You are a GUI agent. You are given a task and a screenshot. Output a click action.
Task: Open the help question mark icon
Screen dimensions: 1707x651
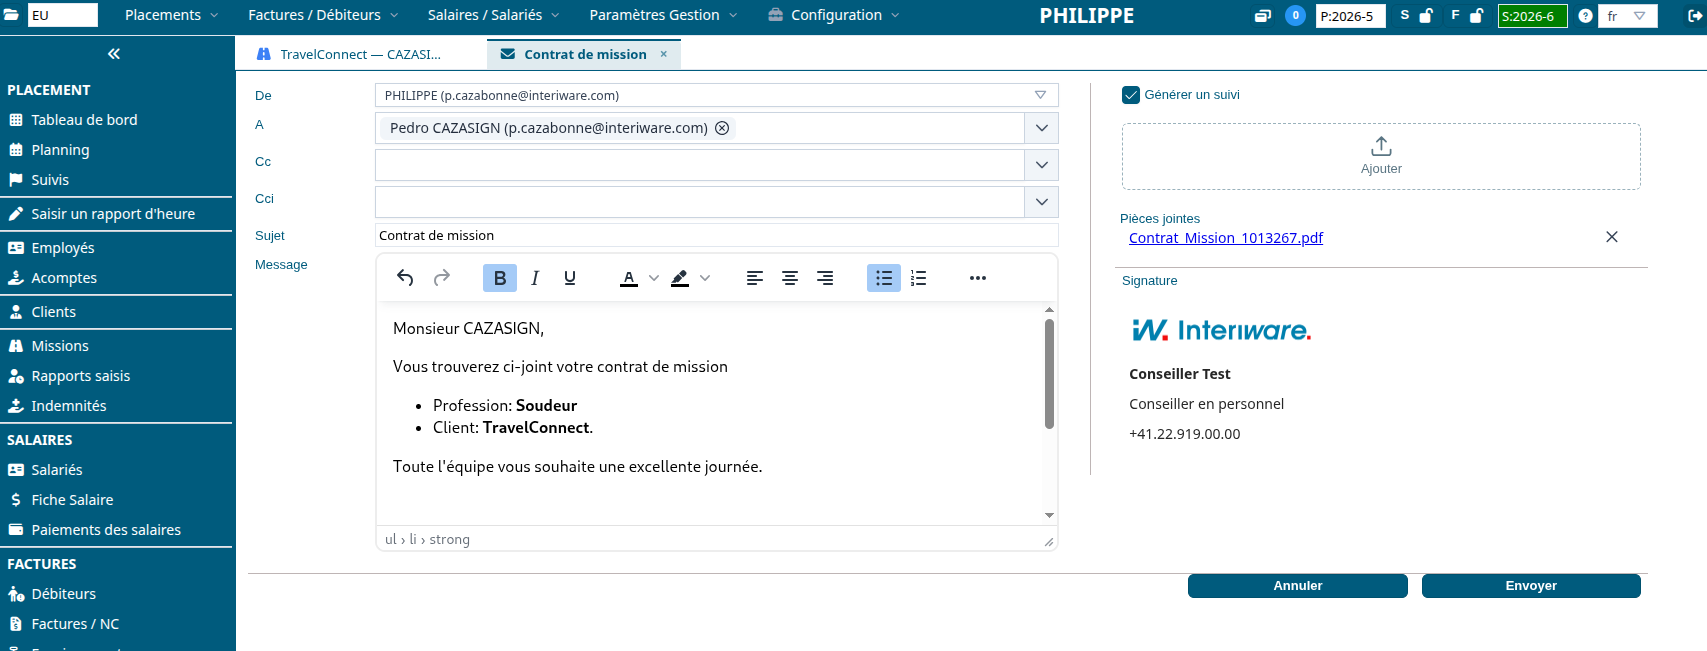[x=1585, y=16]
